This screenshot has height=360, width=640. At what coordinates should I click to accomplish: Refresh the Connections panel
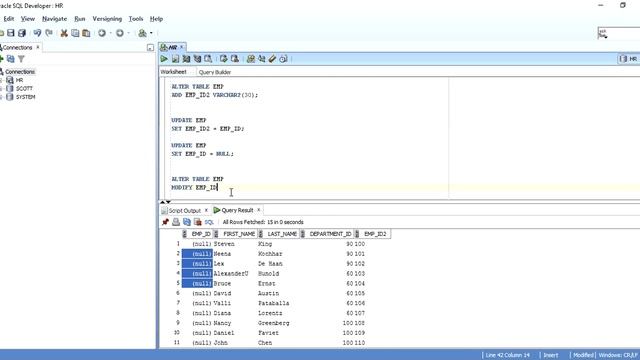(11, 59)
